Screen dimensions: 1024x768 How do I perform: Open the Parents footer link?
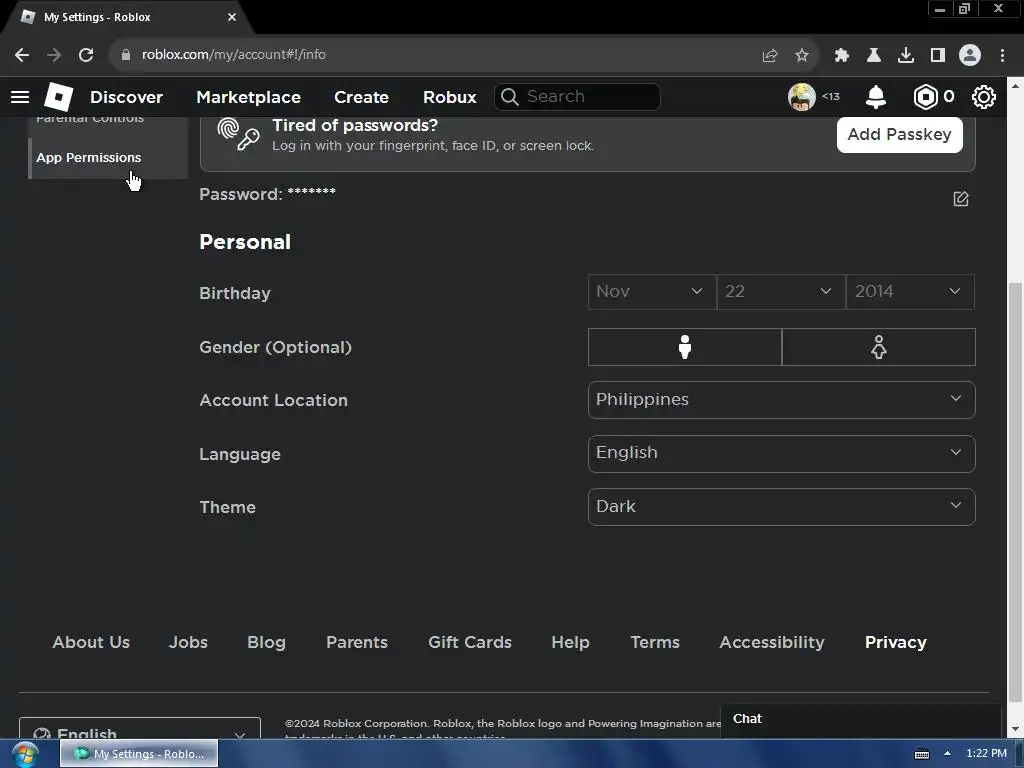357,642
